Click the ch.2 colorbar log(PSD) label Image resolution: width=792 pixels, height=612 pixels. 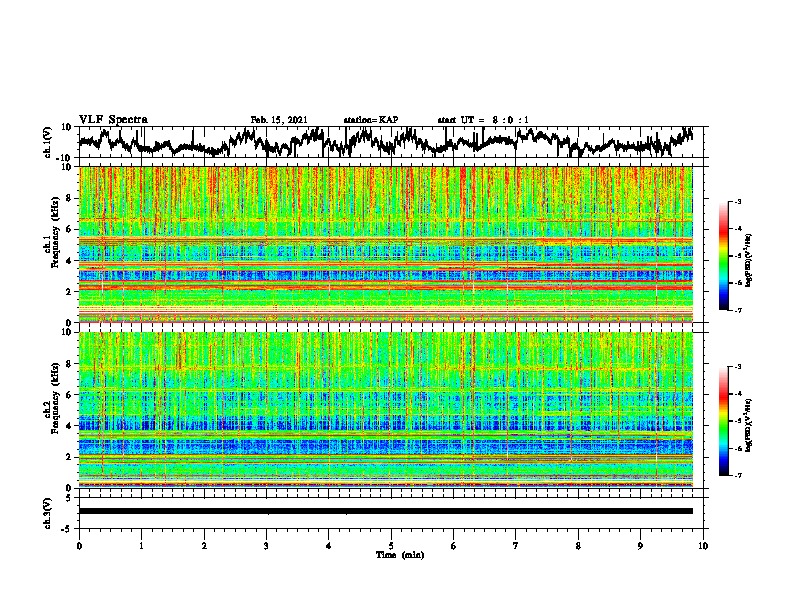pyautogui.click(x=749, y=425)
